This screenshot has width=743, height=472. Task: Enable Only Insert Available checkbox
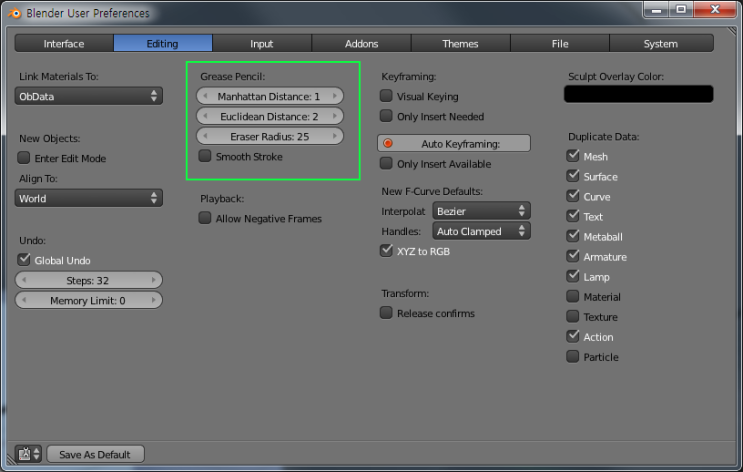click(x=386, y=163)
